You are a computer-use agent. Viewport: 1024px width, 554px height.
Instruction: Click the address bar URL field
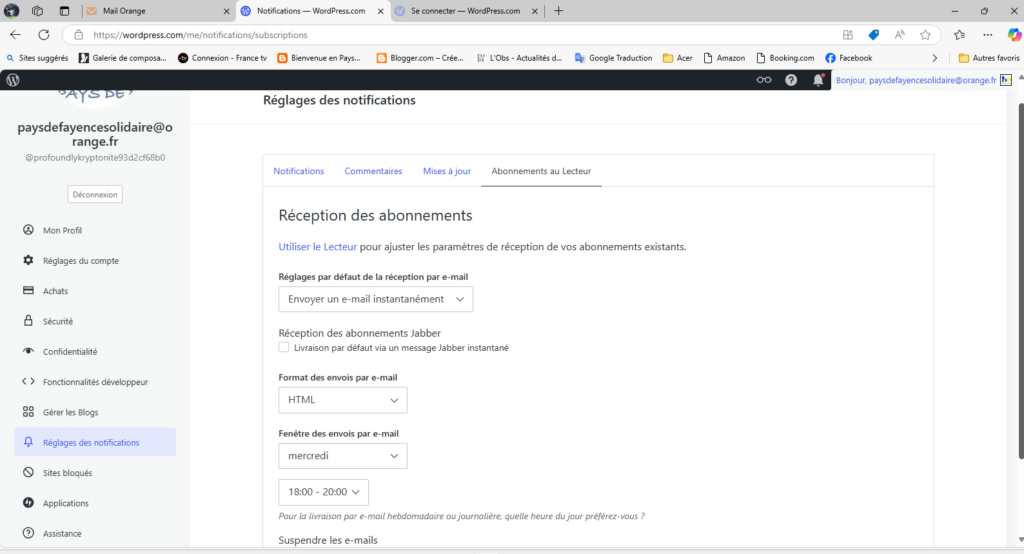point(450,34)
